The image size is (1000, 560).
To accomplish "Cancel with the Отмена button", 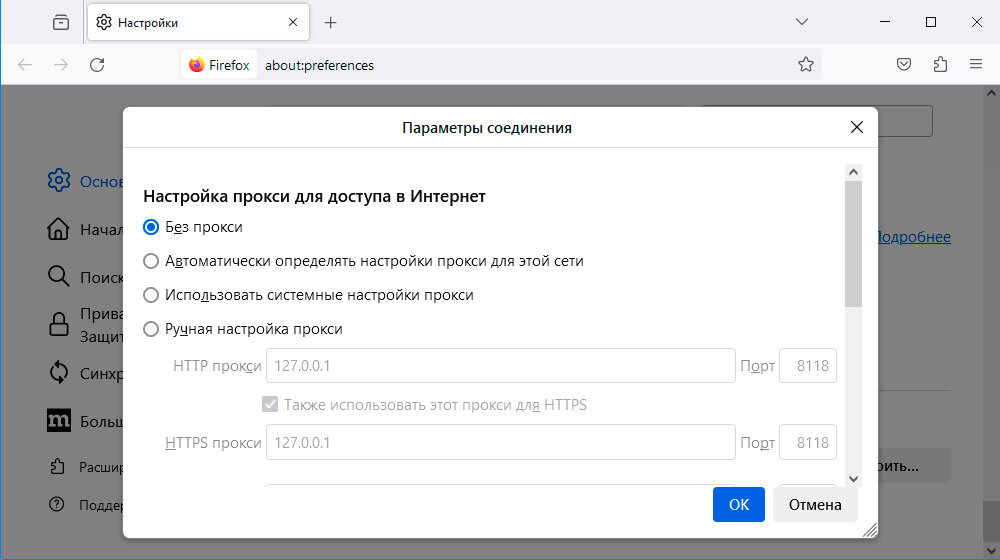I will [x=815, y=505].
